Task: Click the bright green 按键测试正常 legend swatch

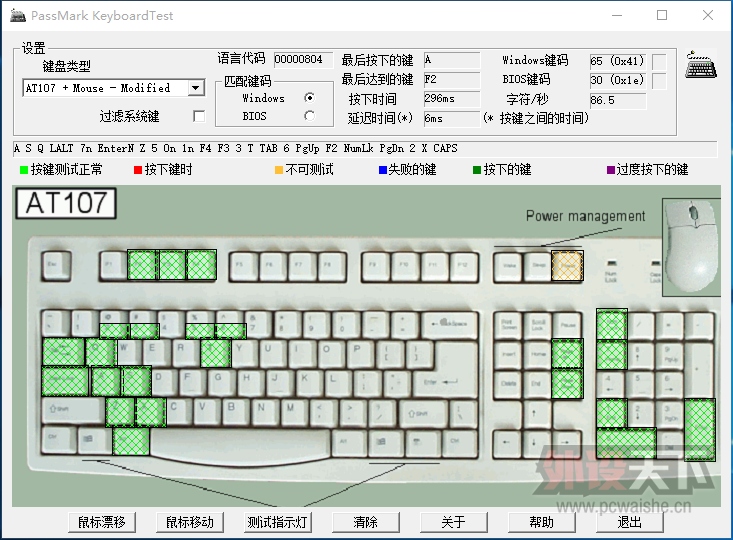Action: (24, 170)
